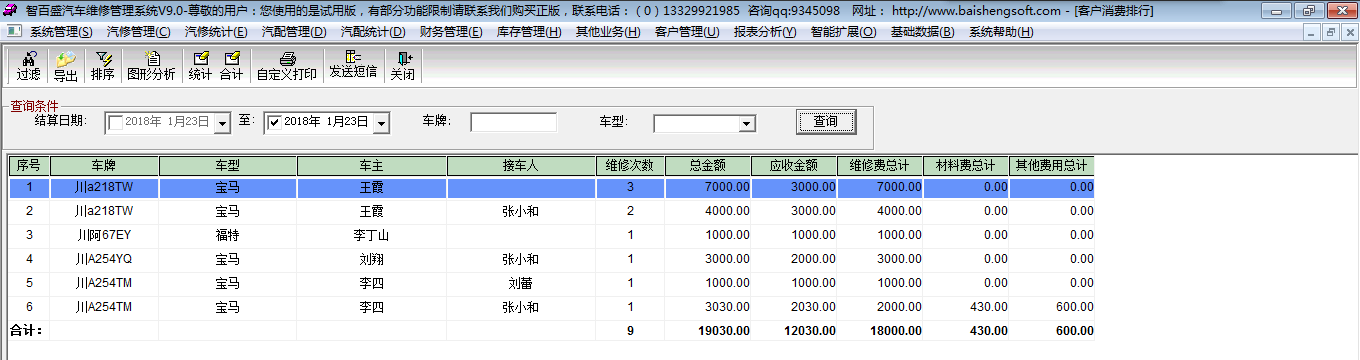Image resolution: width=1360 pixels, height=360 pixels.
Task: Click the 接车人 column header
Action: pyautogui.click(x=521, y=166)
